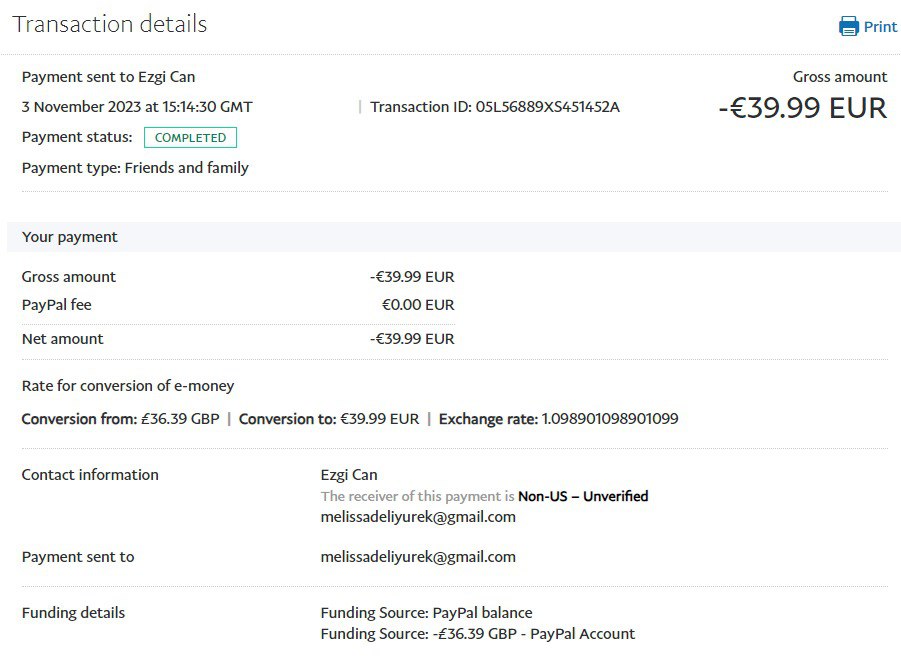The image size is (901, 666).
Task: Click the Transaction details heading
Action: tap(110, 24)
